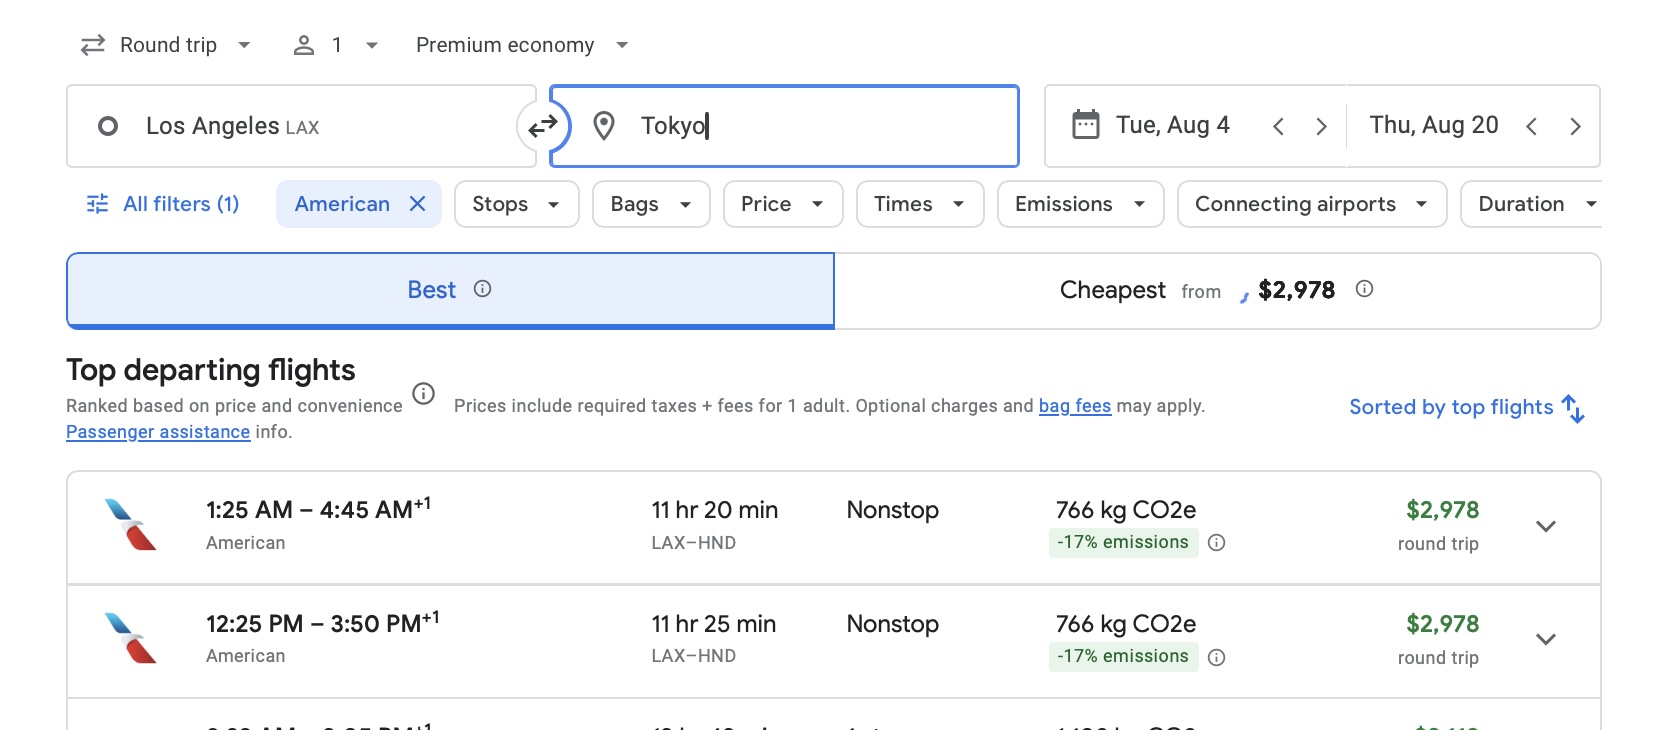
Task: View info on top departing flights ranking
Action: click(x=424, y=393)
